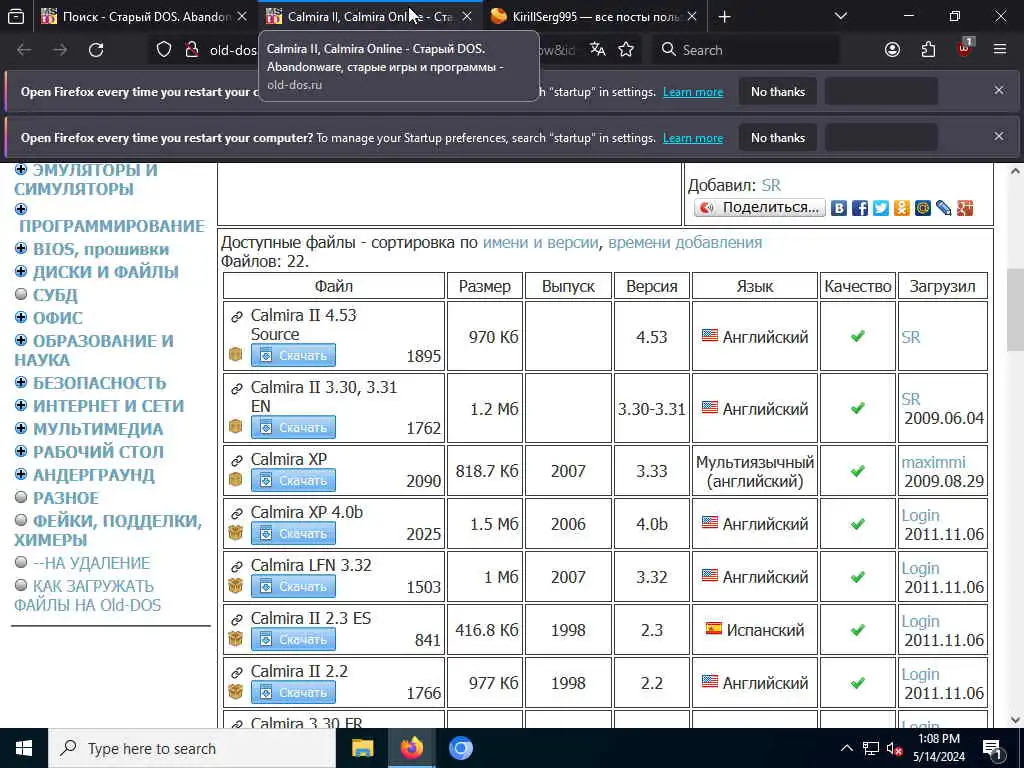This screenshot has height=768, width=1024.
Task: Click the package icon in Calmira LFN 3.32 row
Action: tap(235, 586)
